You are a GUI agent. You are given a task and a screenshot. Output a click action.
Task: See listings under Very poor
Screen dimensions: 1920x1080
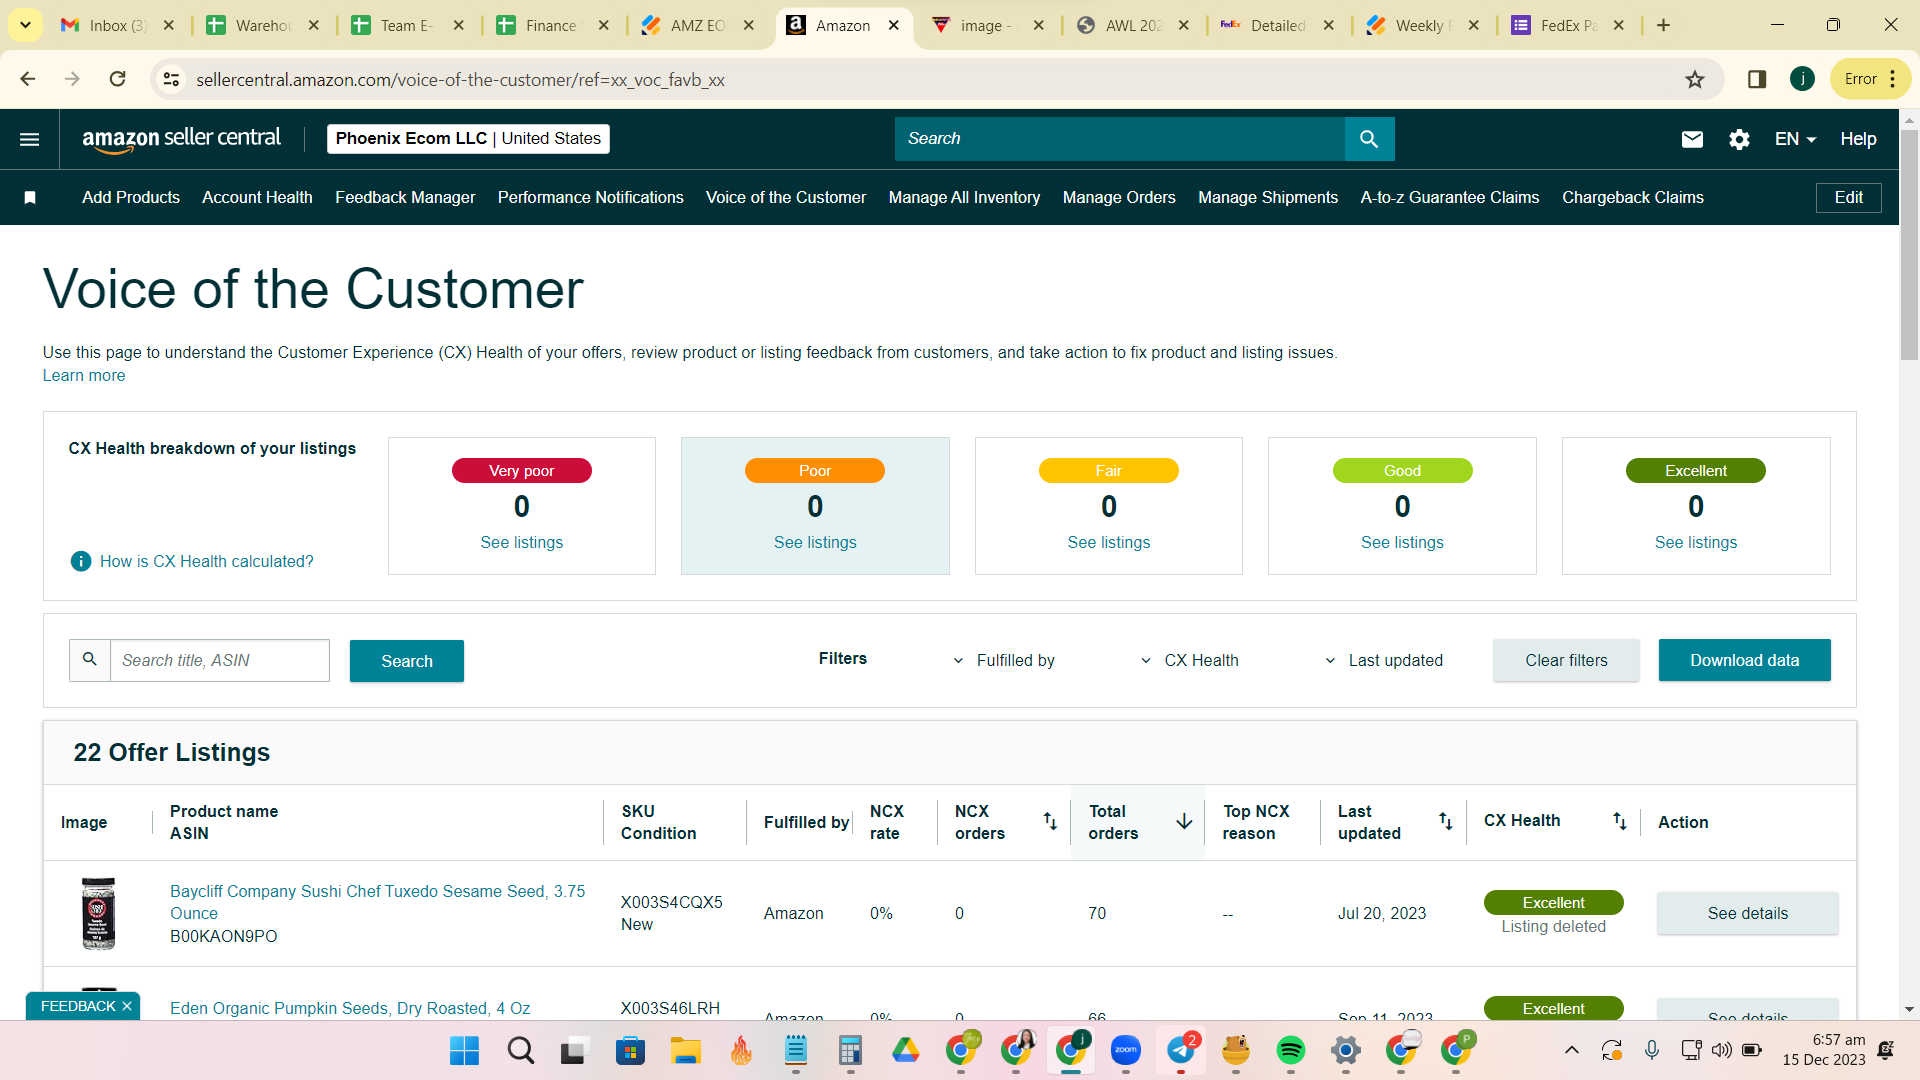coord(521,542)
